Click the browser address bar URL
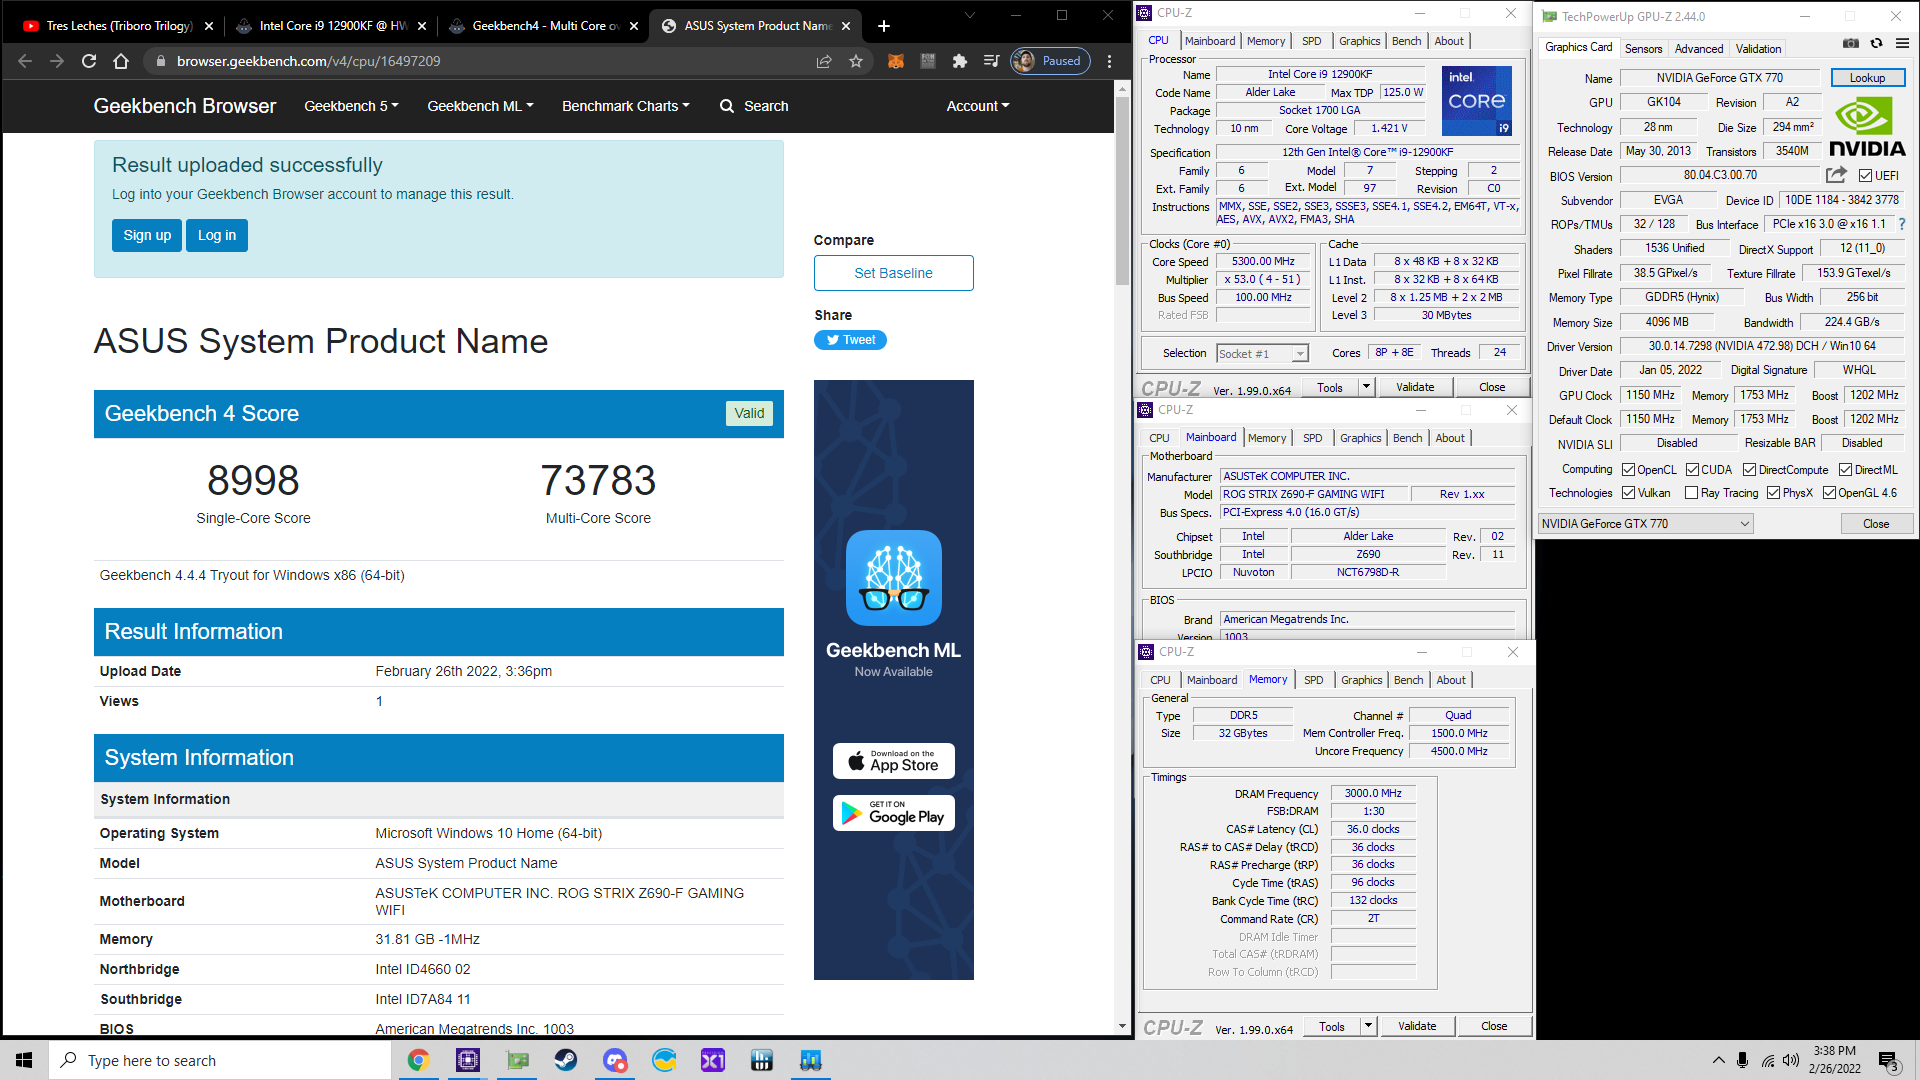1920x1080 pixels. 308,61
